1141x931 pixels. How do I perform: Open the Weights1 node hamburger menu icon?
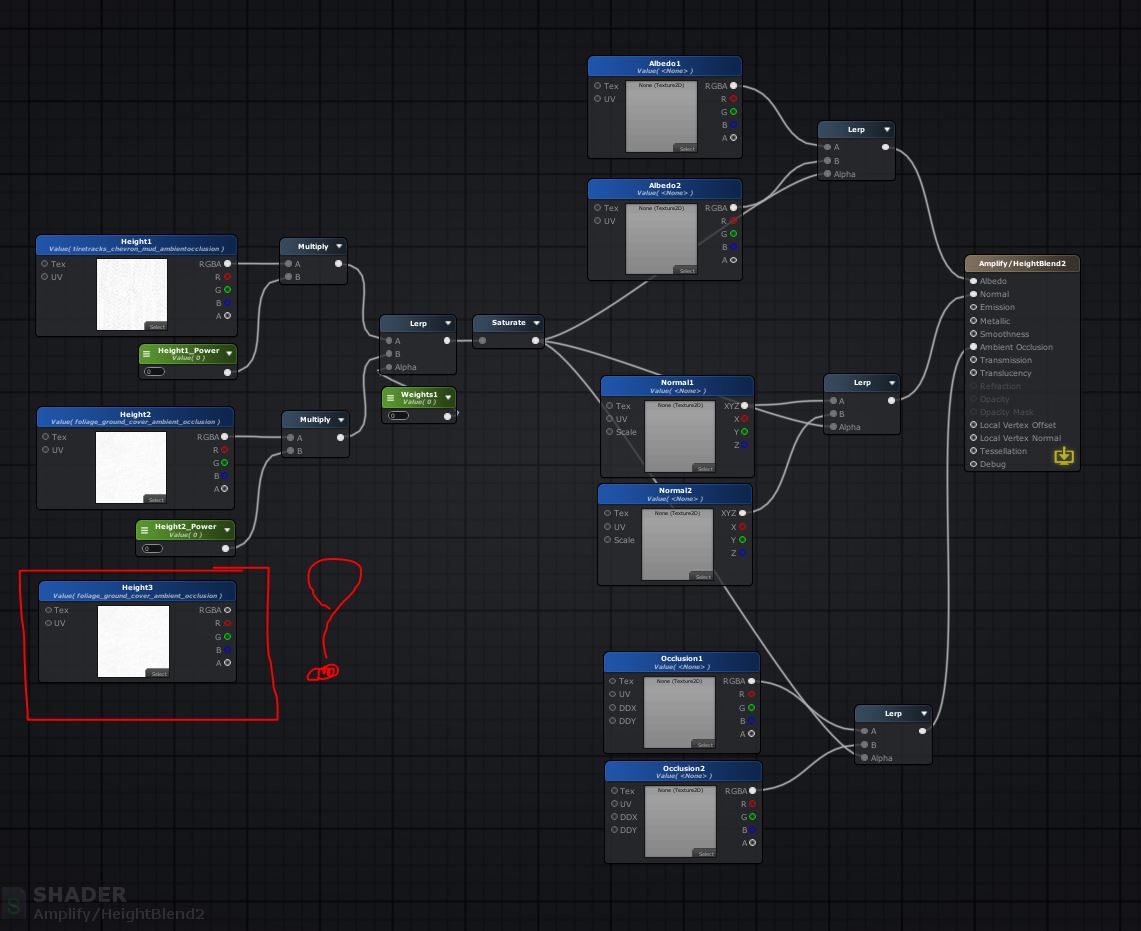[x=390, y=397]
